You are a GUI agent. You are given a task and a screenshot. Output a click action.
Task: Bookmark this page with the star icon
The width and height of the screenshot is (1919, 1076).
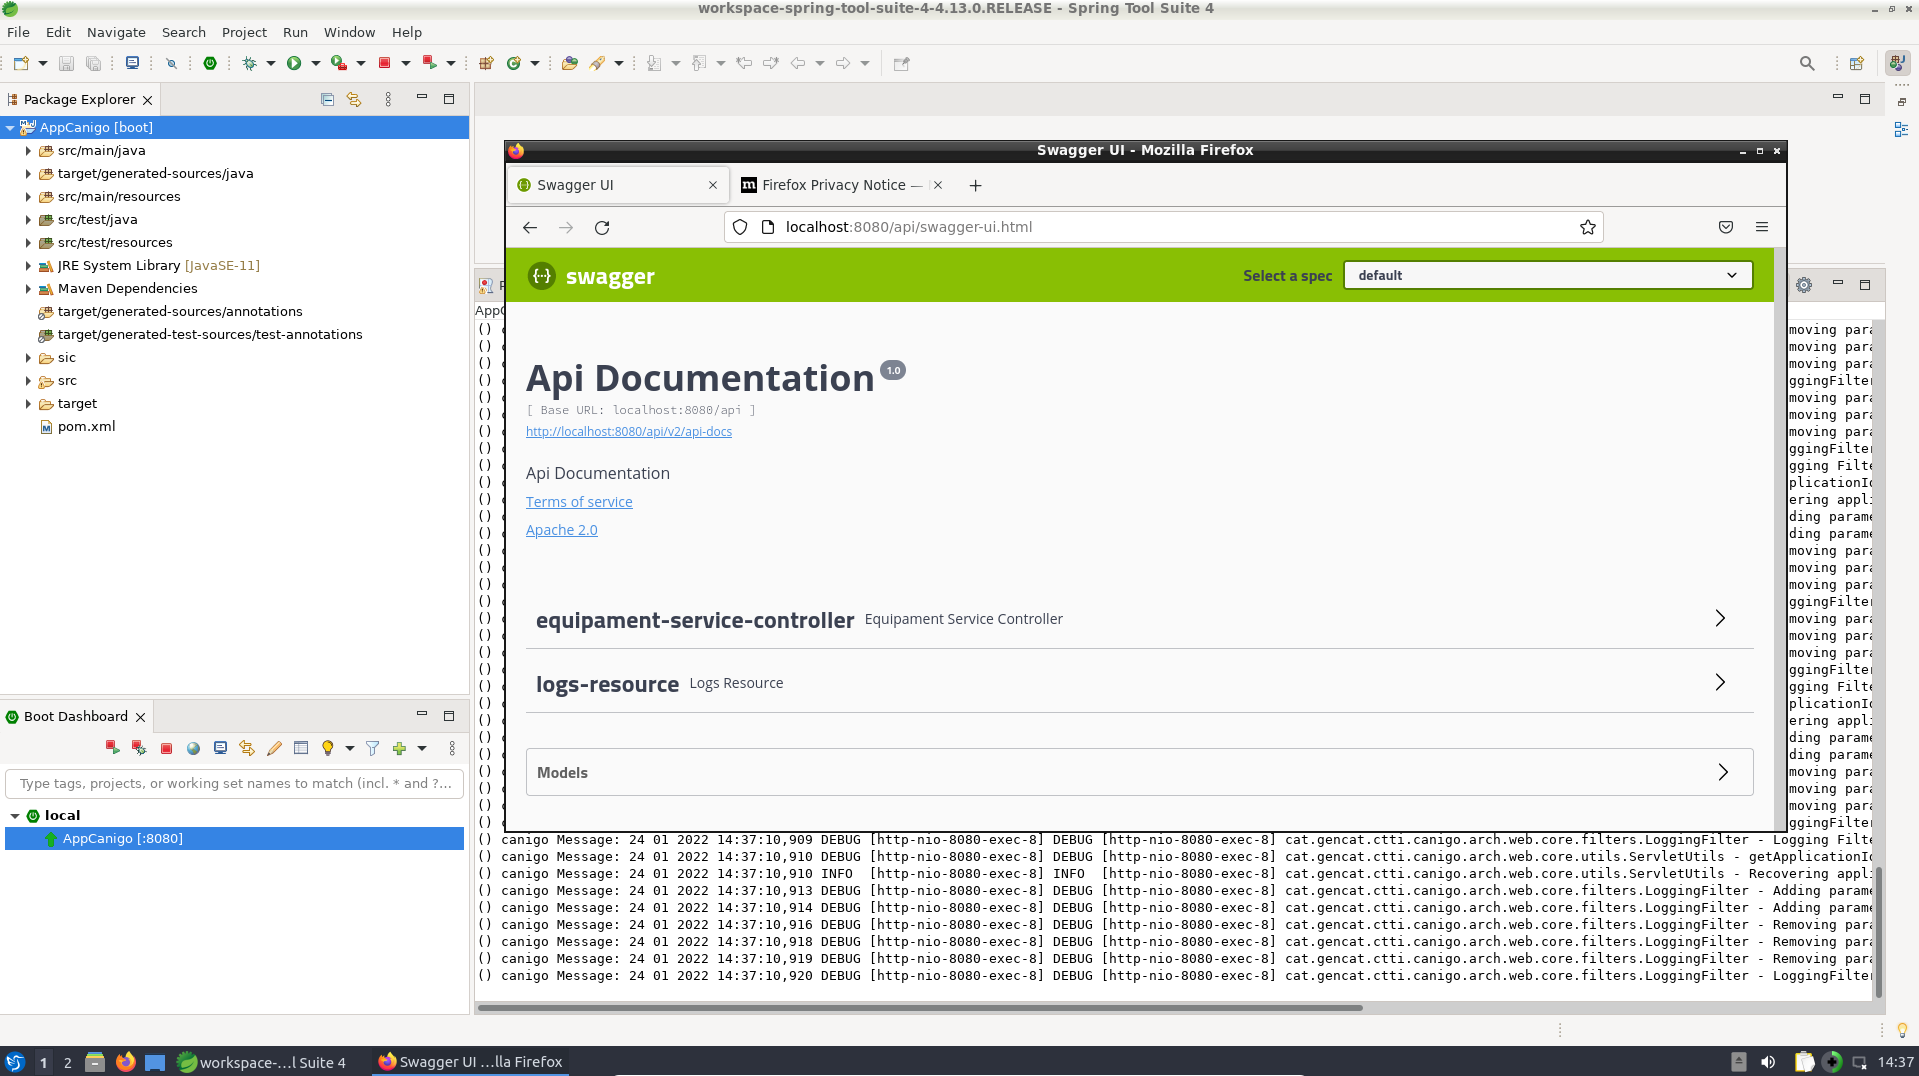coord(1587,227)
